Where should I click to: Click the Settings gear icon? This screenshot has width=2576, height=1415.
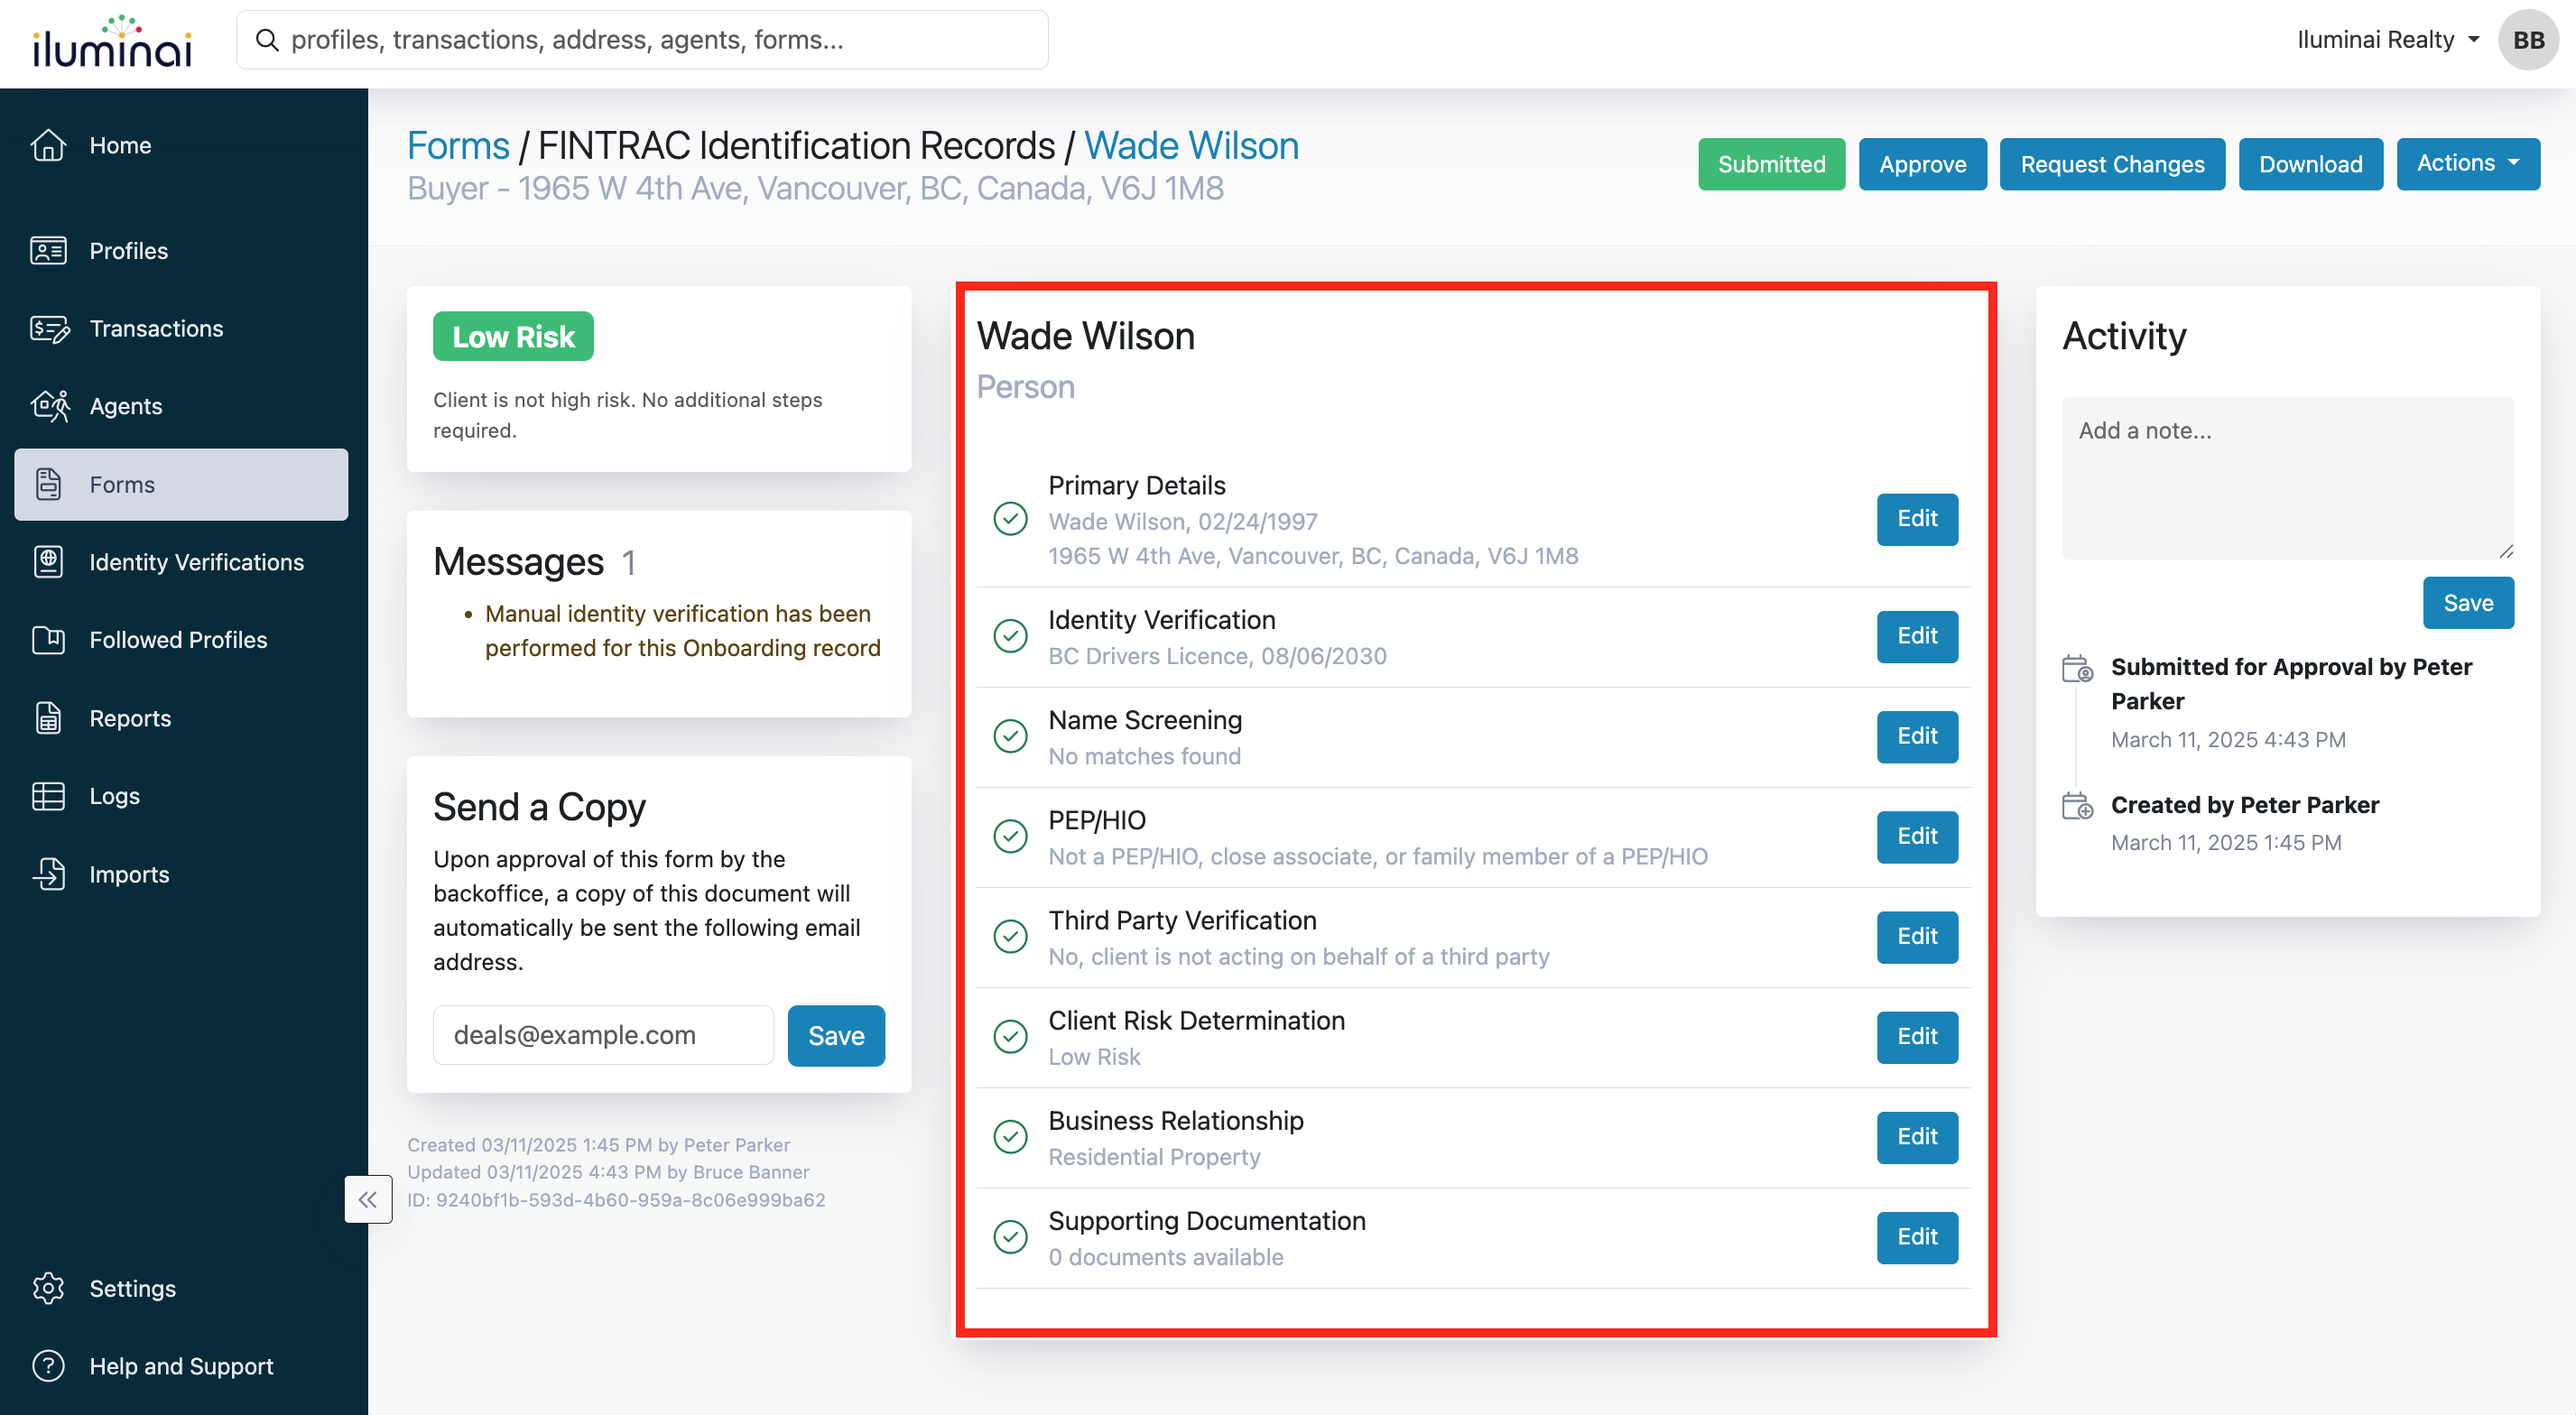pos(48,1288)
